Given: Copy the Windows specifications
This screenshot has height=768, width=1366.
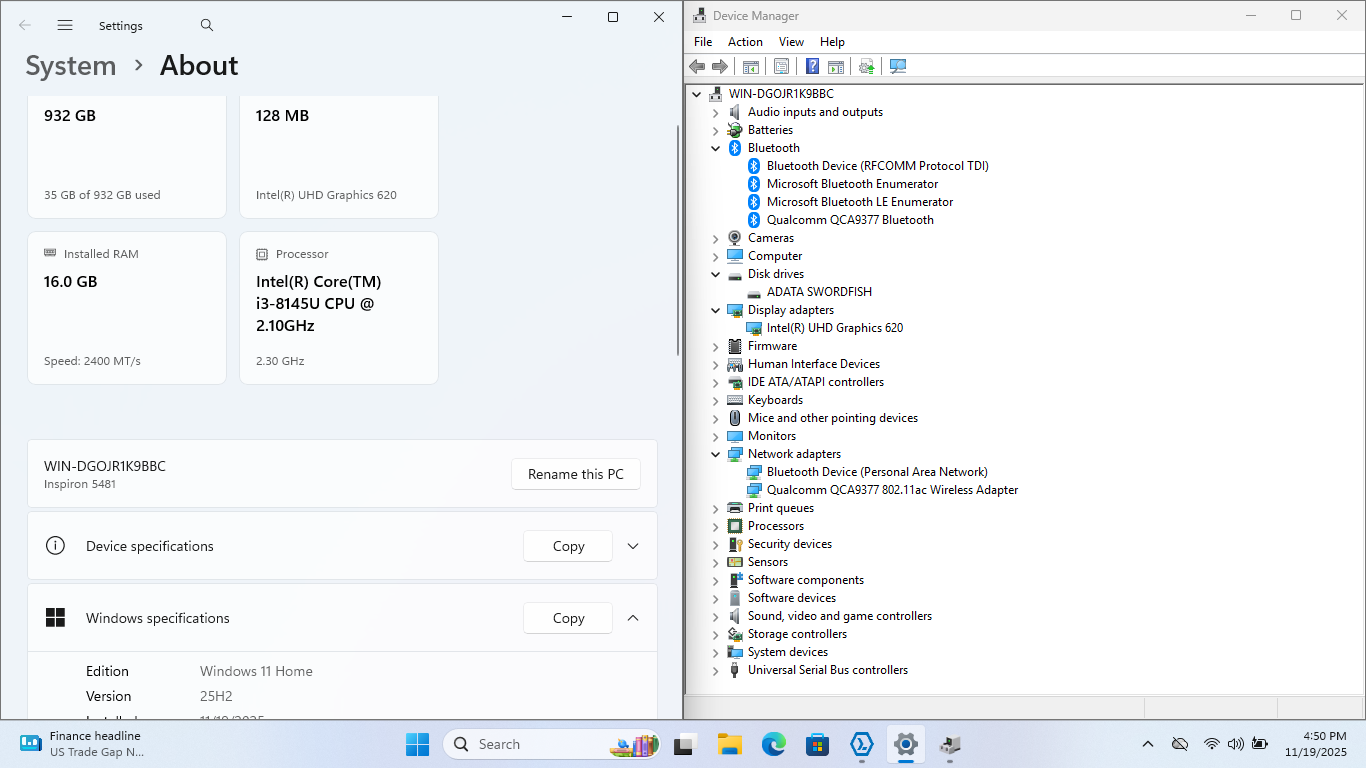Looking at the screenshot, I should 568,618.
